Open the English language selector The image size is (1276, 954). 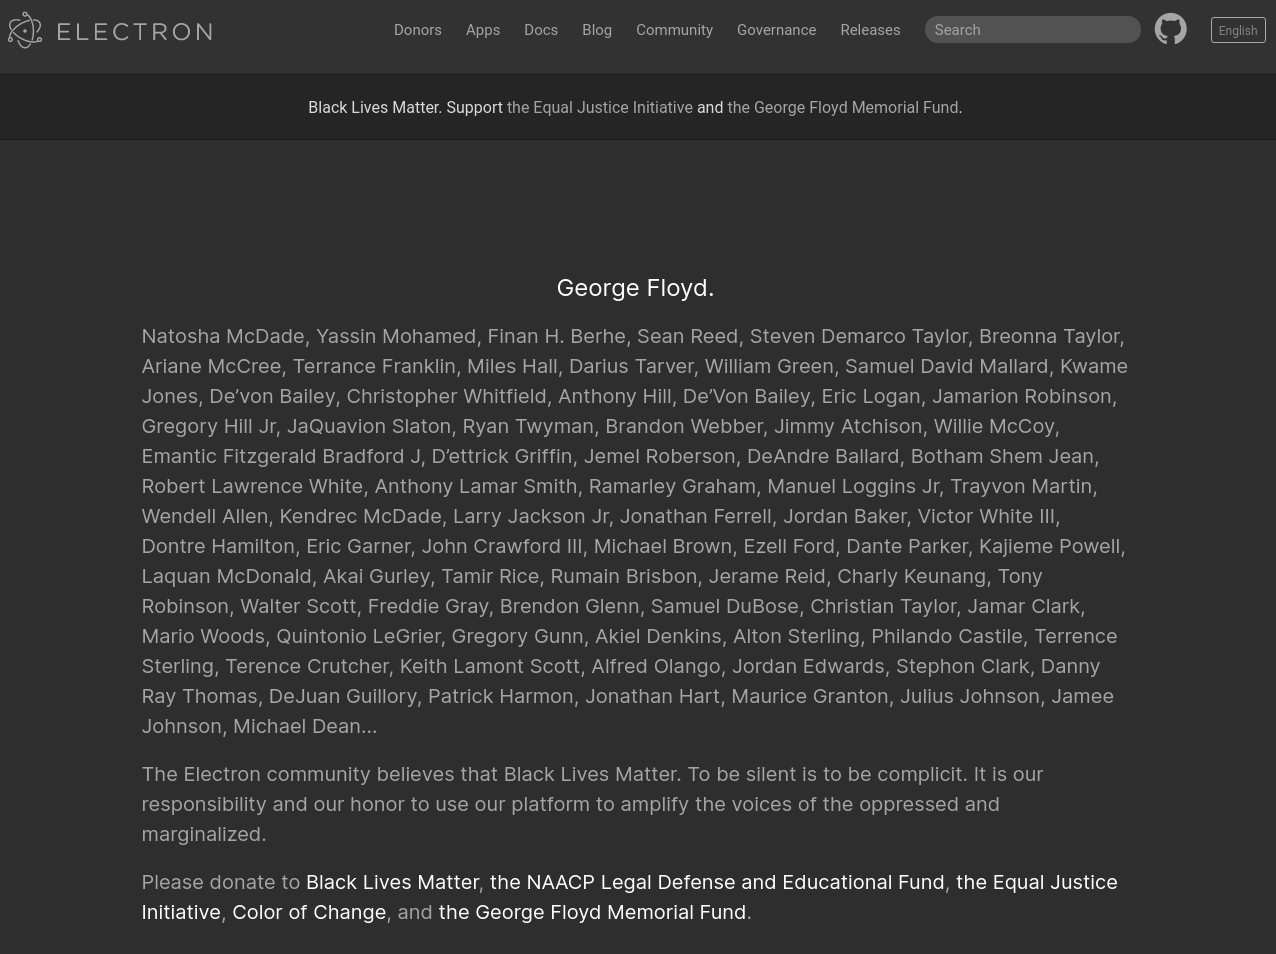pyautogui.click(x=1238, y=30)
